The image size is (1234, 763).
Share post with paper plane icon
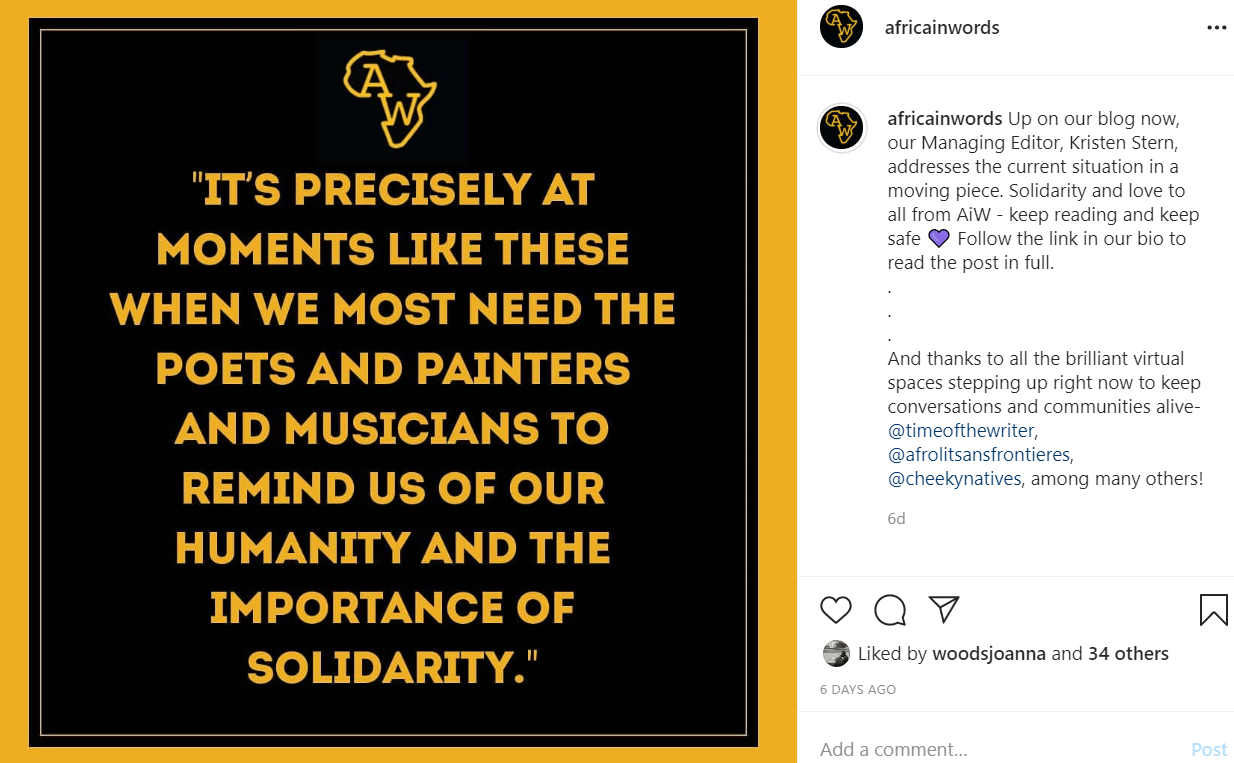pos(943,609)
